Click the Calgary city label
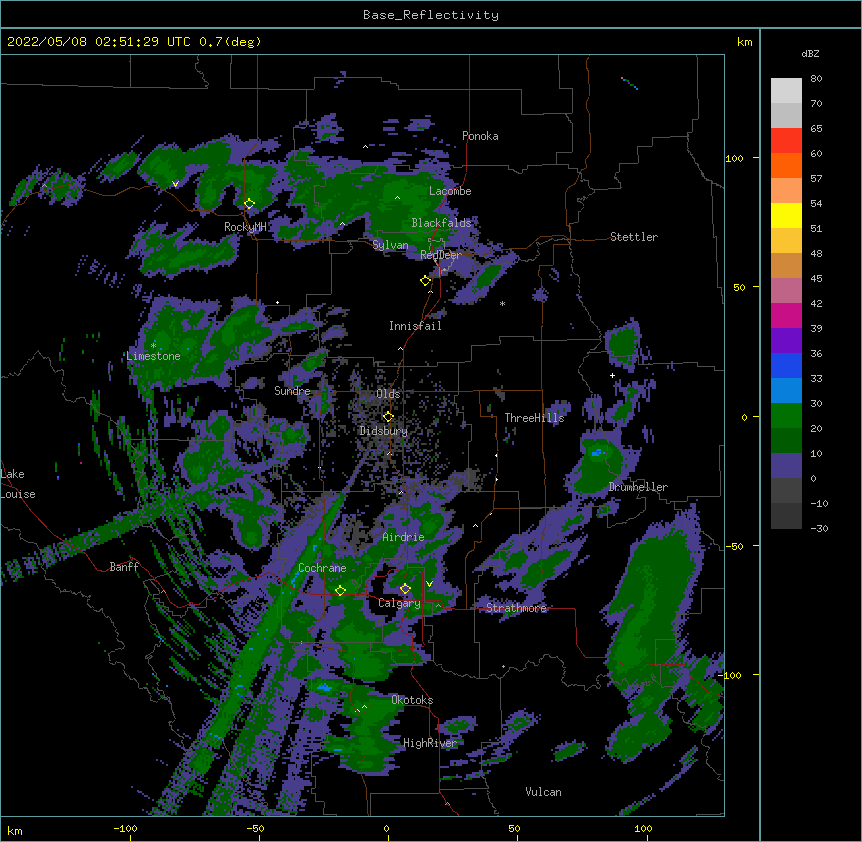Screen dimensions: 862x842 click(399, 603)
